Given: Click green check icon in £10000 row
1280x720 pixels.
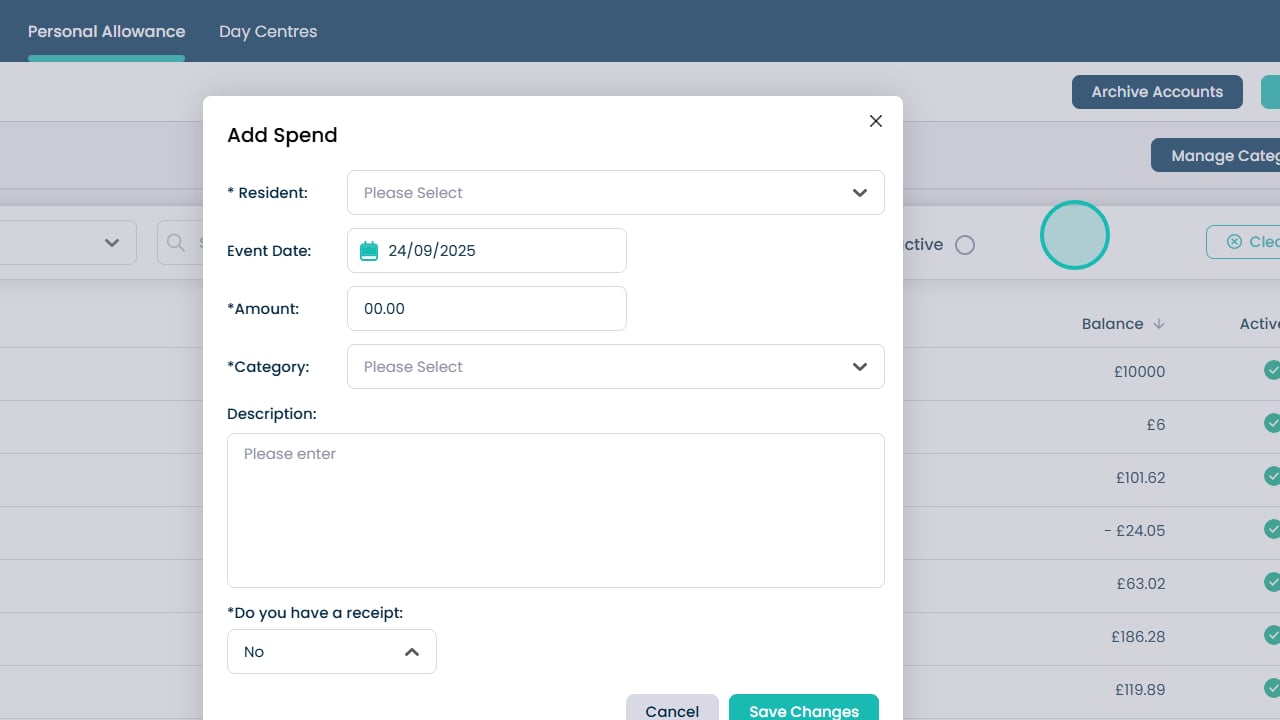Looking at the screenshot, I should (1271, 371).
